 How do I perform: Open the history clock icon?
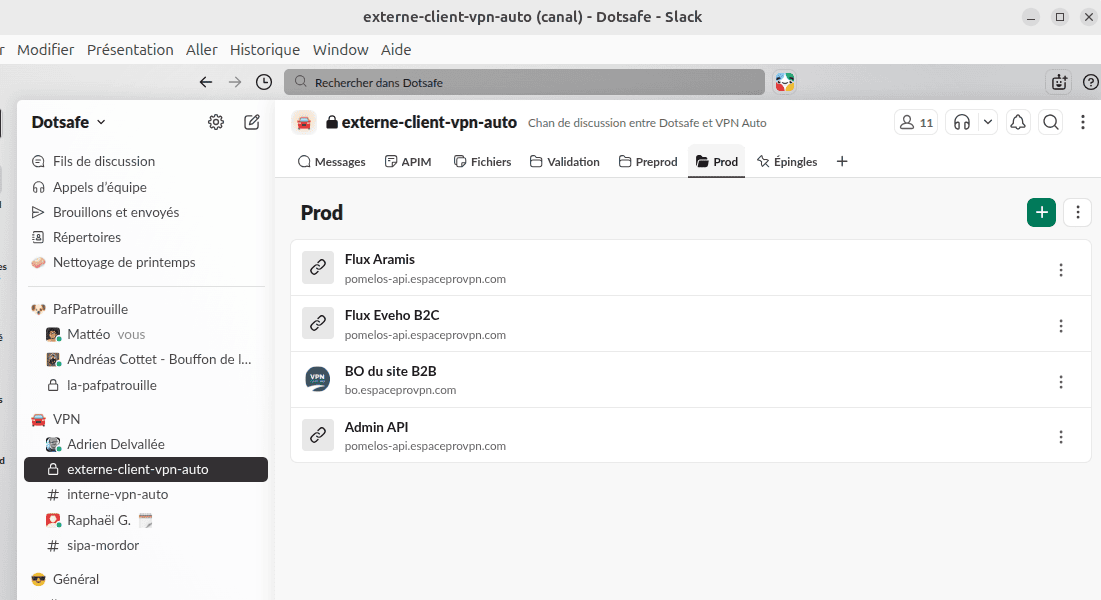pyautogui.click(x=264, y=82)
